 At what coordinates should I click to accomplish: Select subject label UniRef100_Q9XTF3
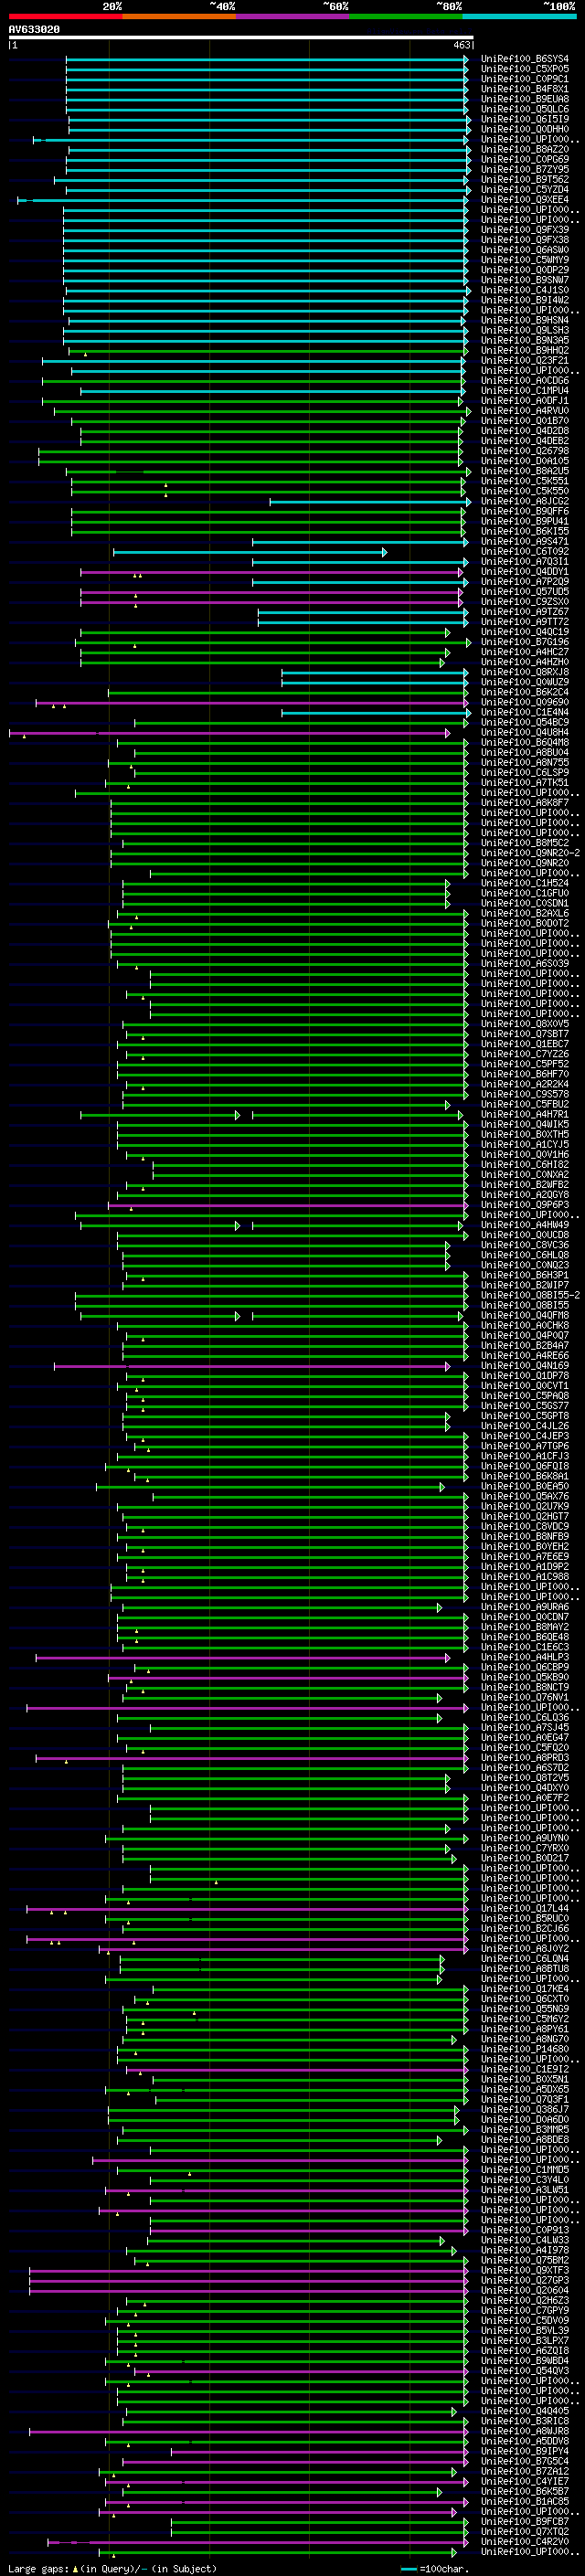coord(524,2271)
